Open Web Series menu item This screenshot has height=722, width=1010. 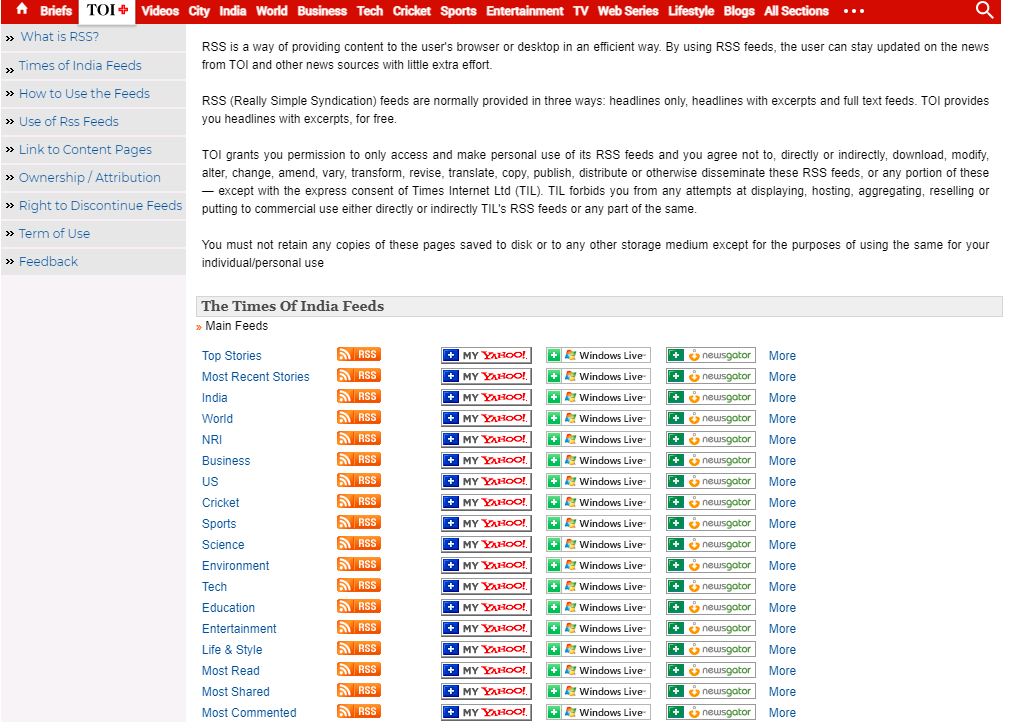[x=628, y=11]
